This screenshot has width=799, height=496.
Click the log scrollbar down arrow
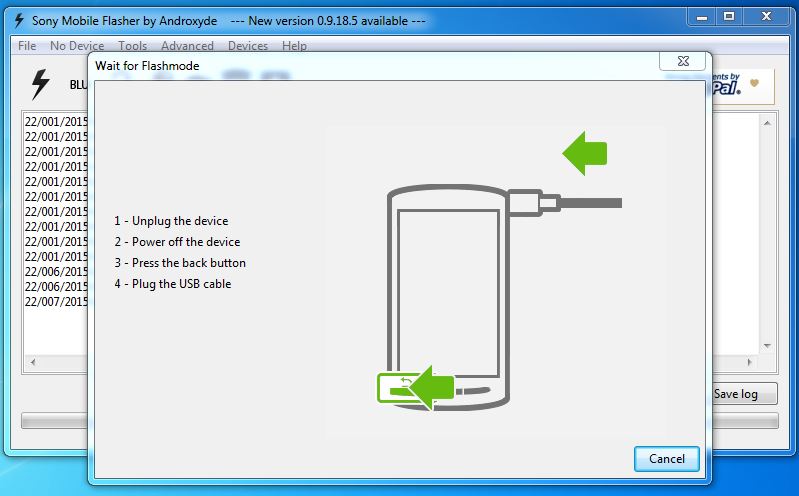pyautogui.click(x=767, y=346)
